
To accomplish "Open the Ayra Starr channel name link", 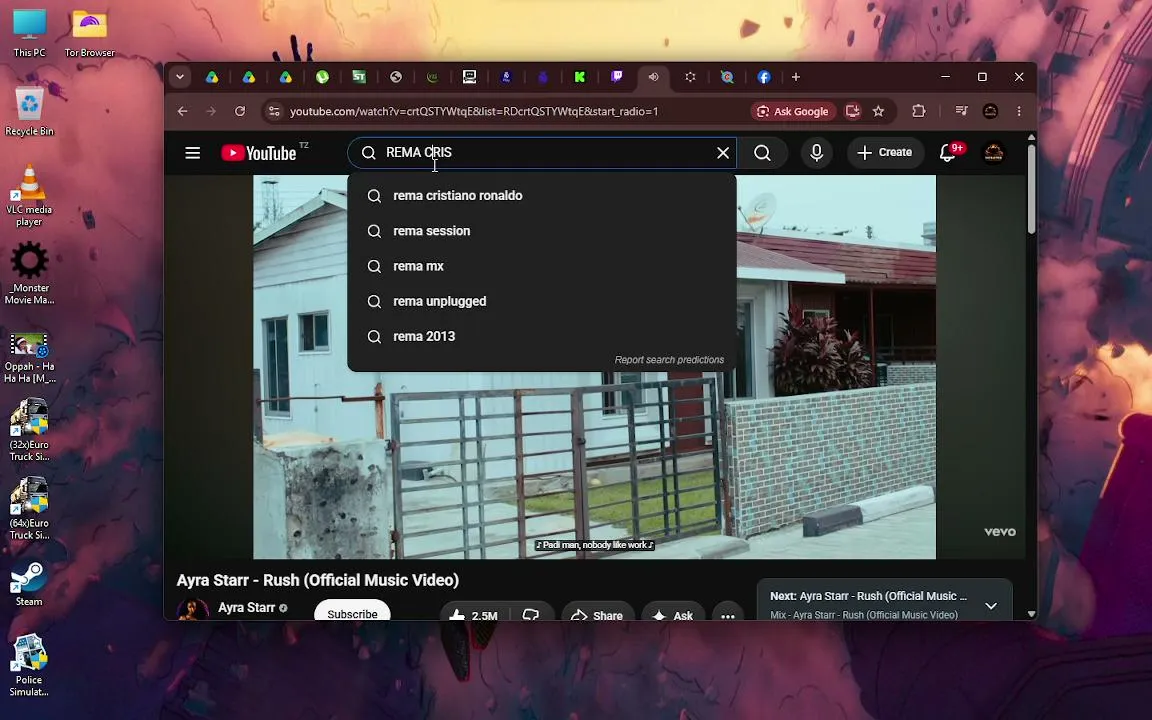I will click(x=246, y=608).
